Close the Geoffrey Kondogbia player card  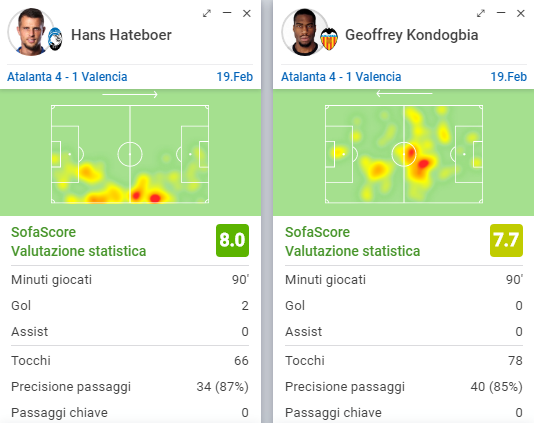pos(520,14)
